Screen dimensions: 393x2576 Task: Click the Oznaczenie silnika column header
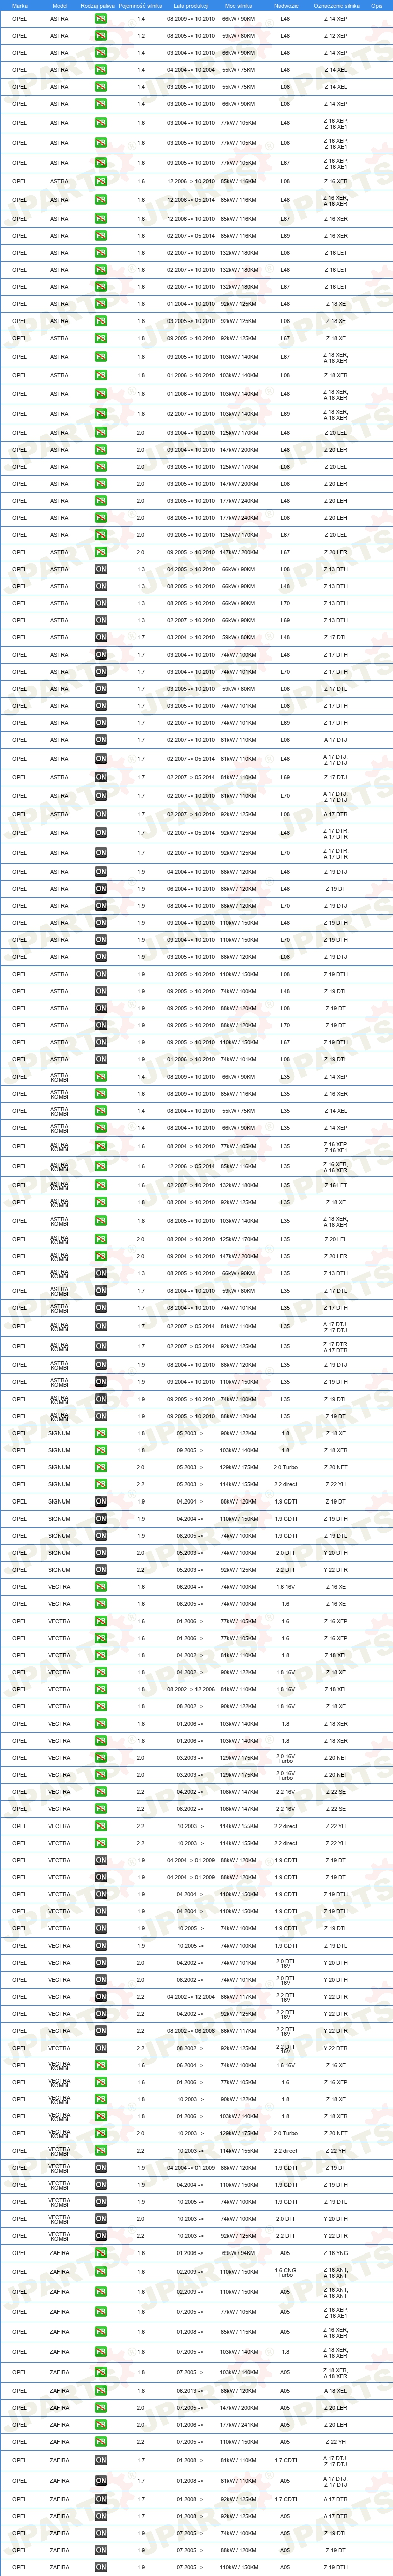coord(336,5)
